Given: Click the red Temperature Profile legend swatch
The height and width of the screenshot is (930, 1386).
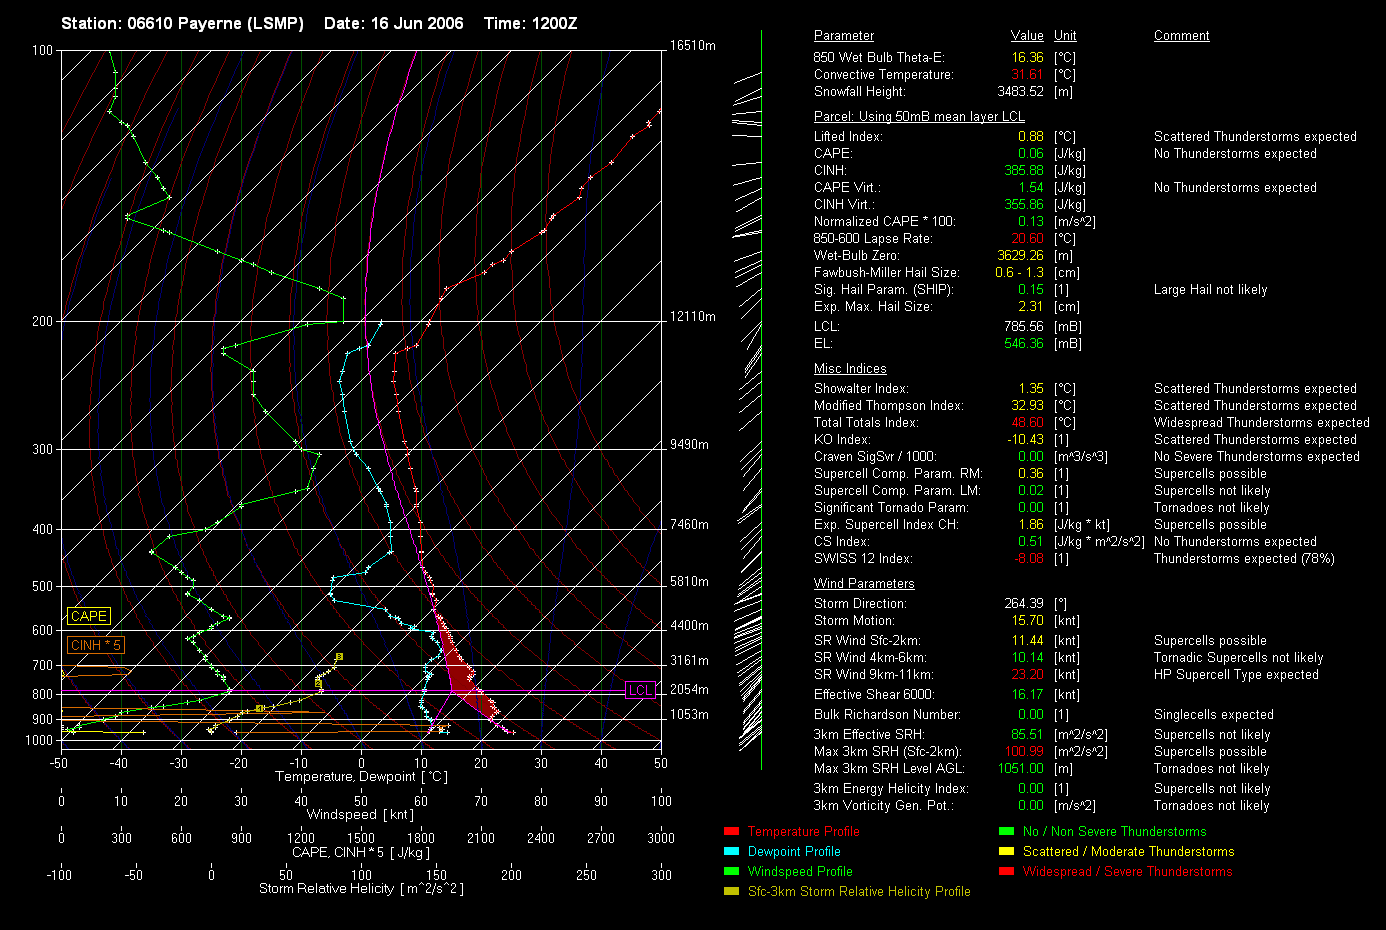Looking at the screenshot, I should click(x=731, y=832).
